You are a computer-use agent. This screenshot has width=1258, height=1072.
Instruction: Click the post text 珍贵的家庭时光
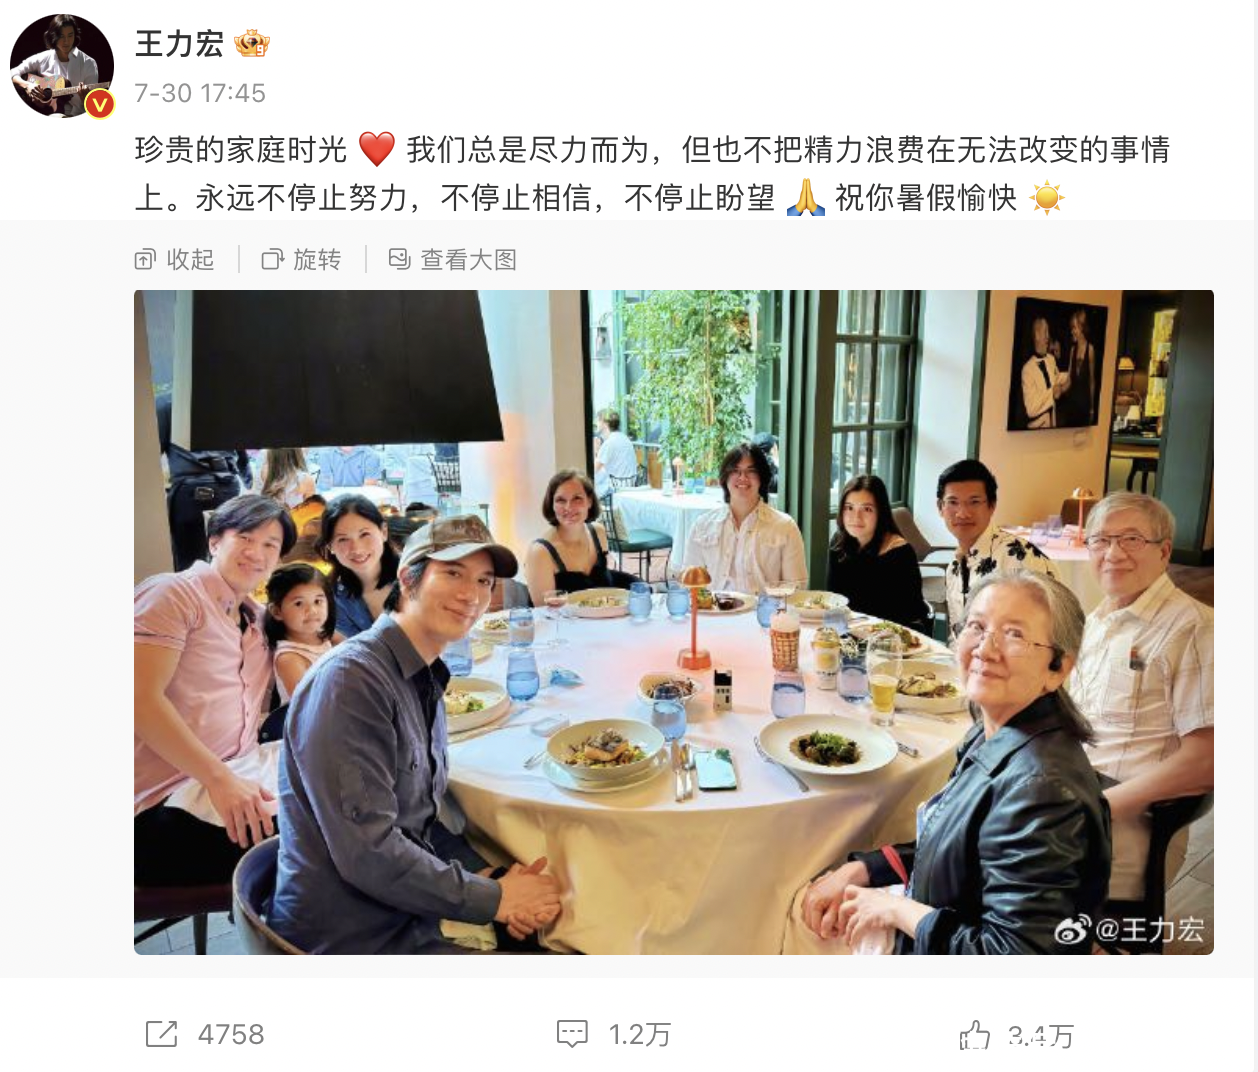pos(241,150)
